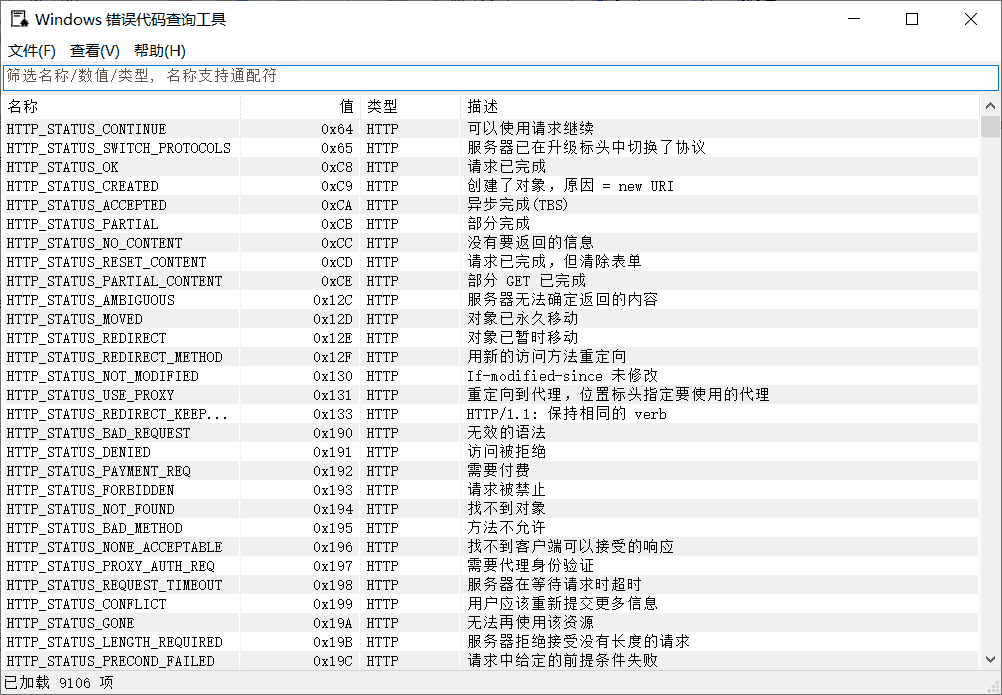Click the scrollbar down arrow
1002x695 pixels.
[989, 660]
